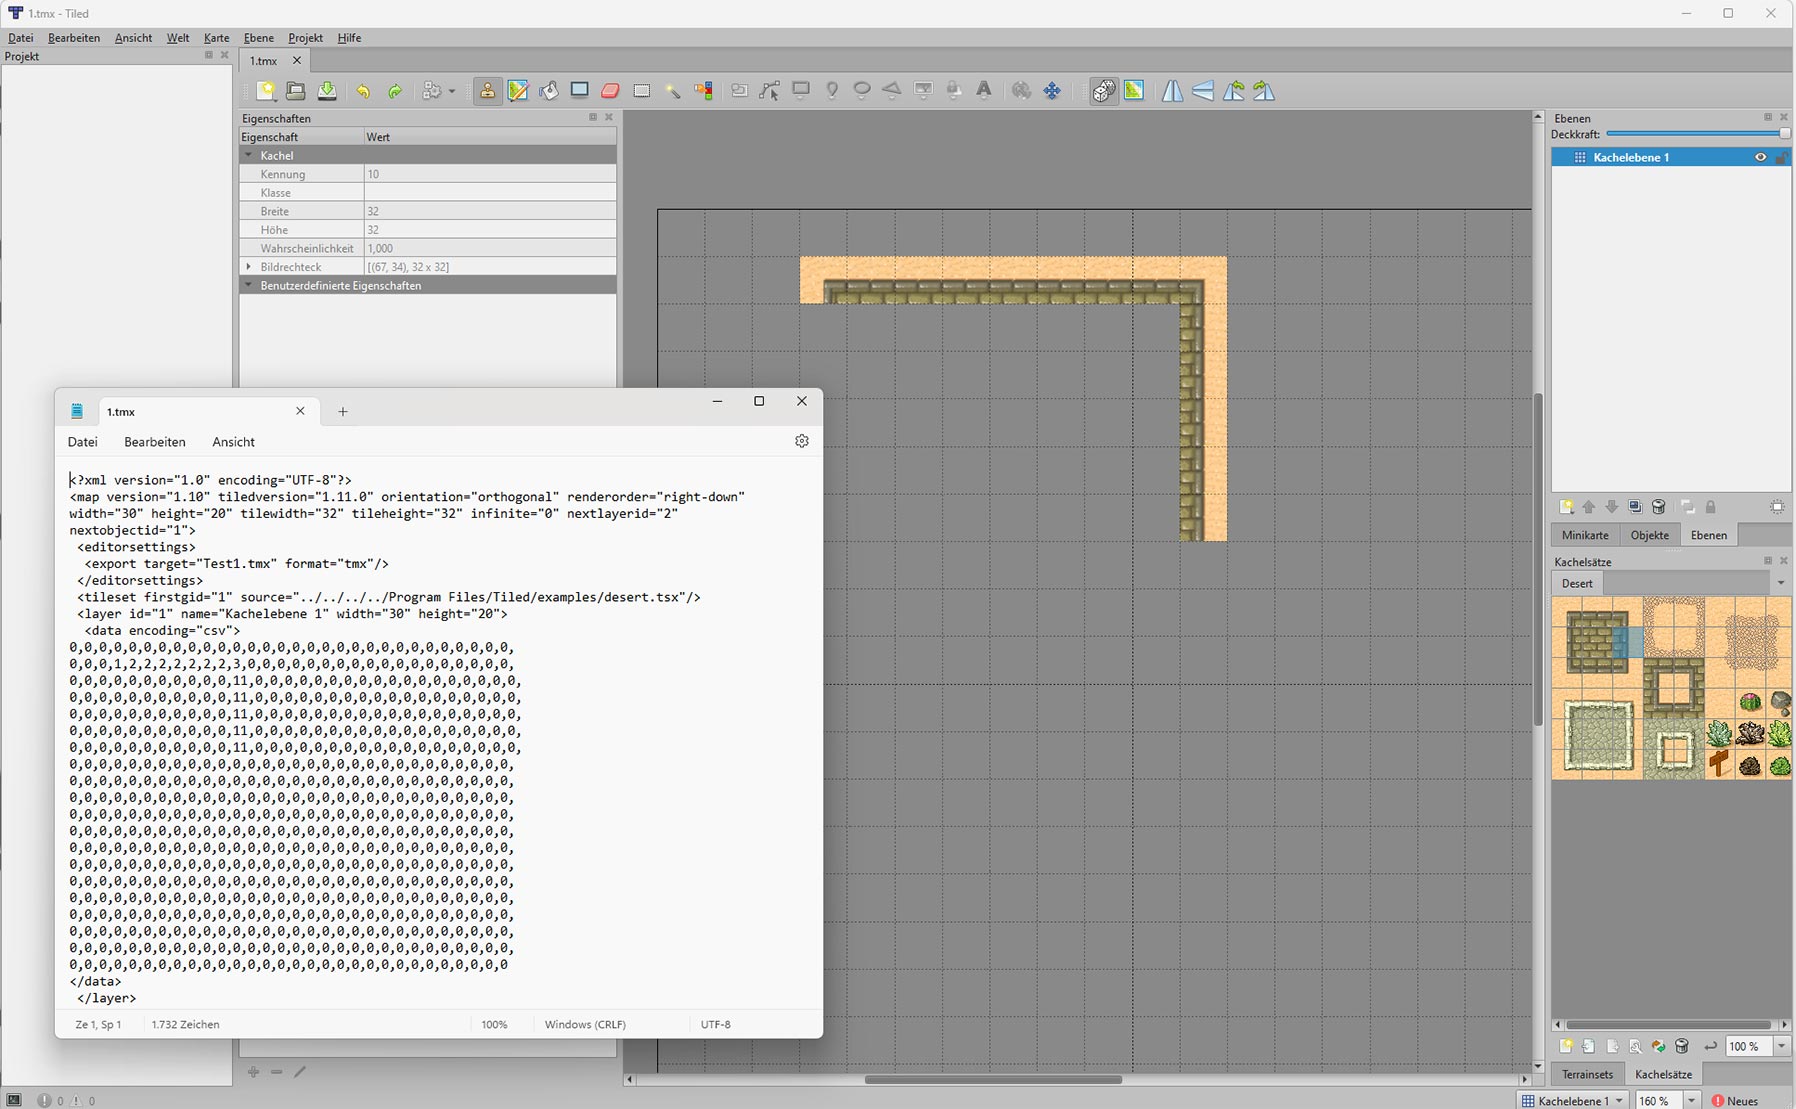Viewport: 1796px width, 1109px height.
Task: Select the Desert tileset tab
Action: coord(1577,583)
